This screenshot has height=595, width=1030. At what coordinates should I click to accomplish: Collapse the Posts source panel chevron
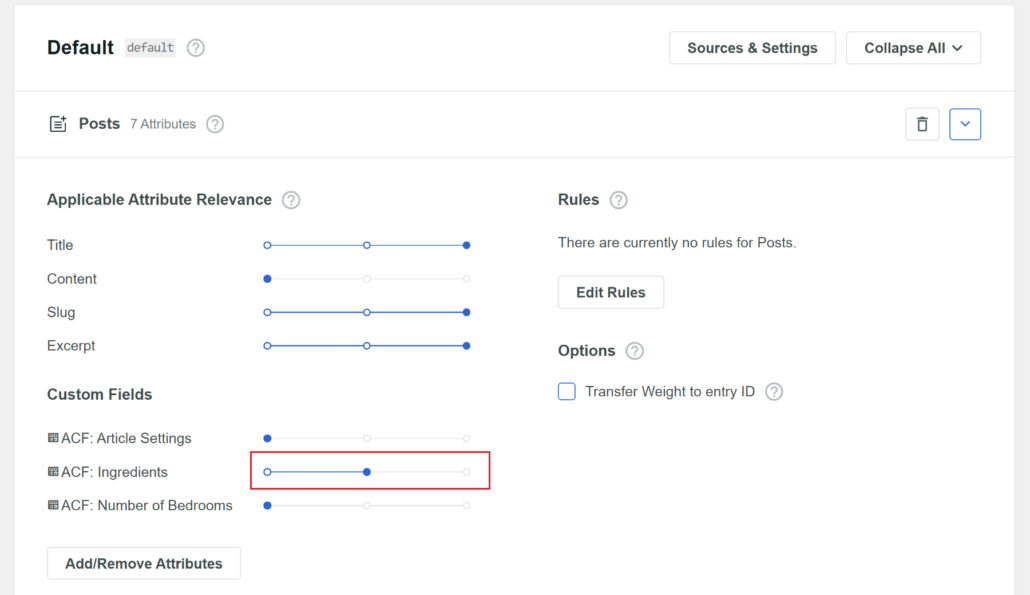tap(965, 124)
